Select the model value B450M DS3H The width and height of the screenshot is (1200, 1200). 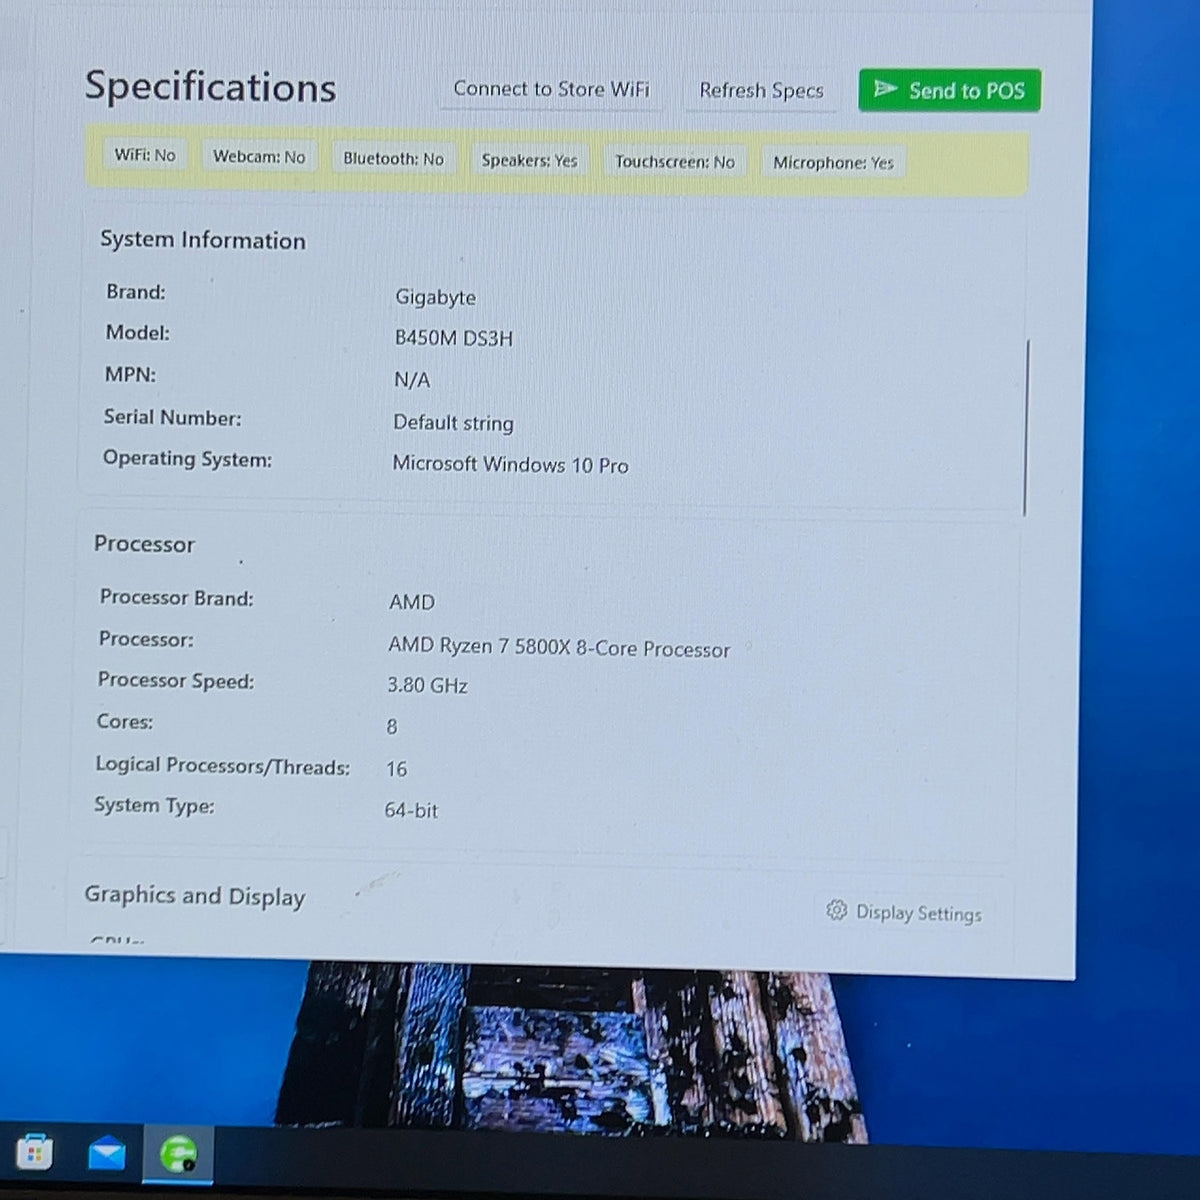coord(453,338)
